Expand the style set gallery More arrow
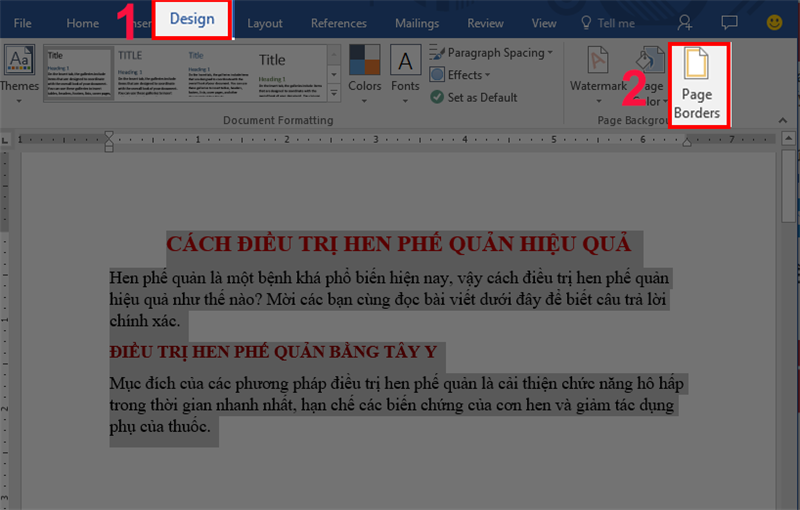This screenshot has height=510, width=800. point(334,93)
